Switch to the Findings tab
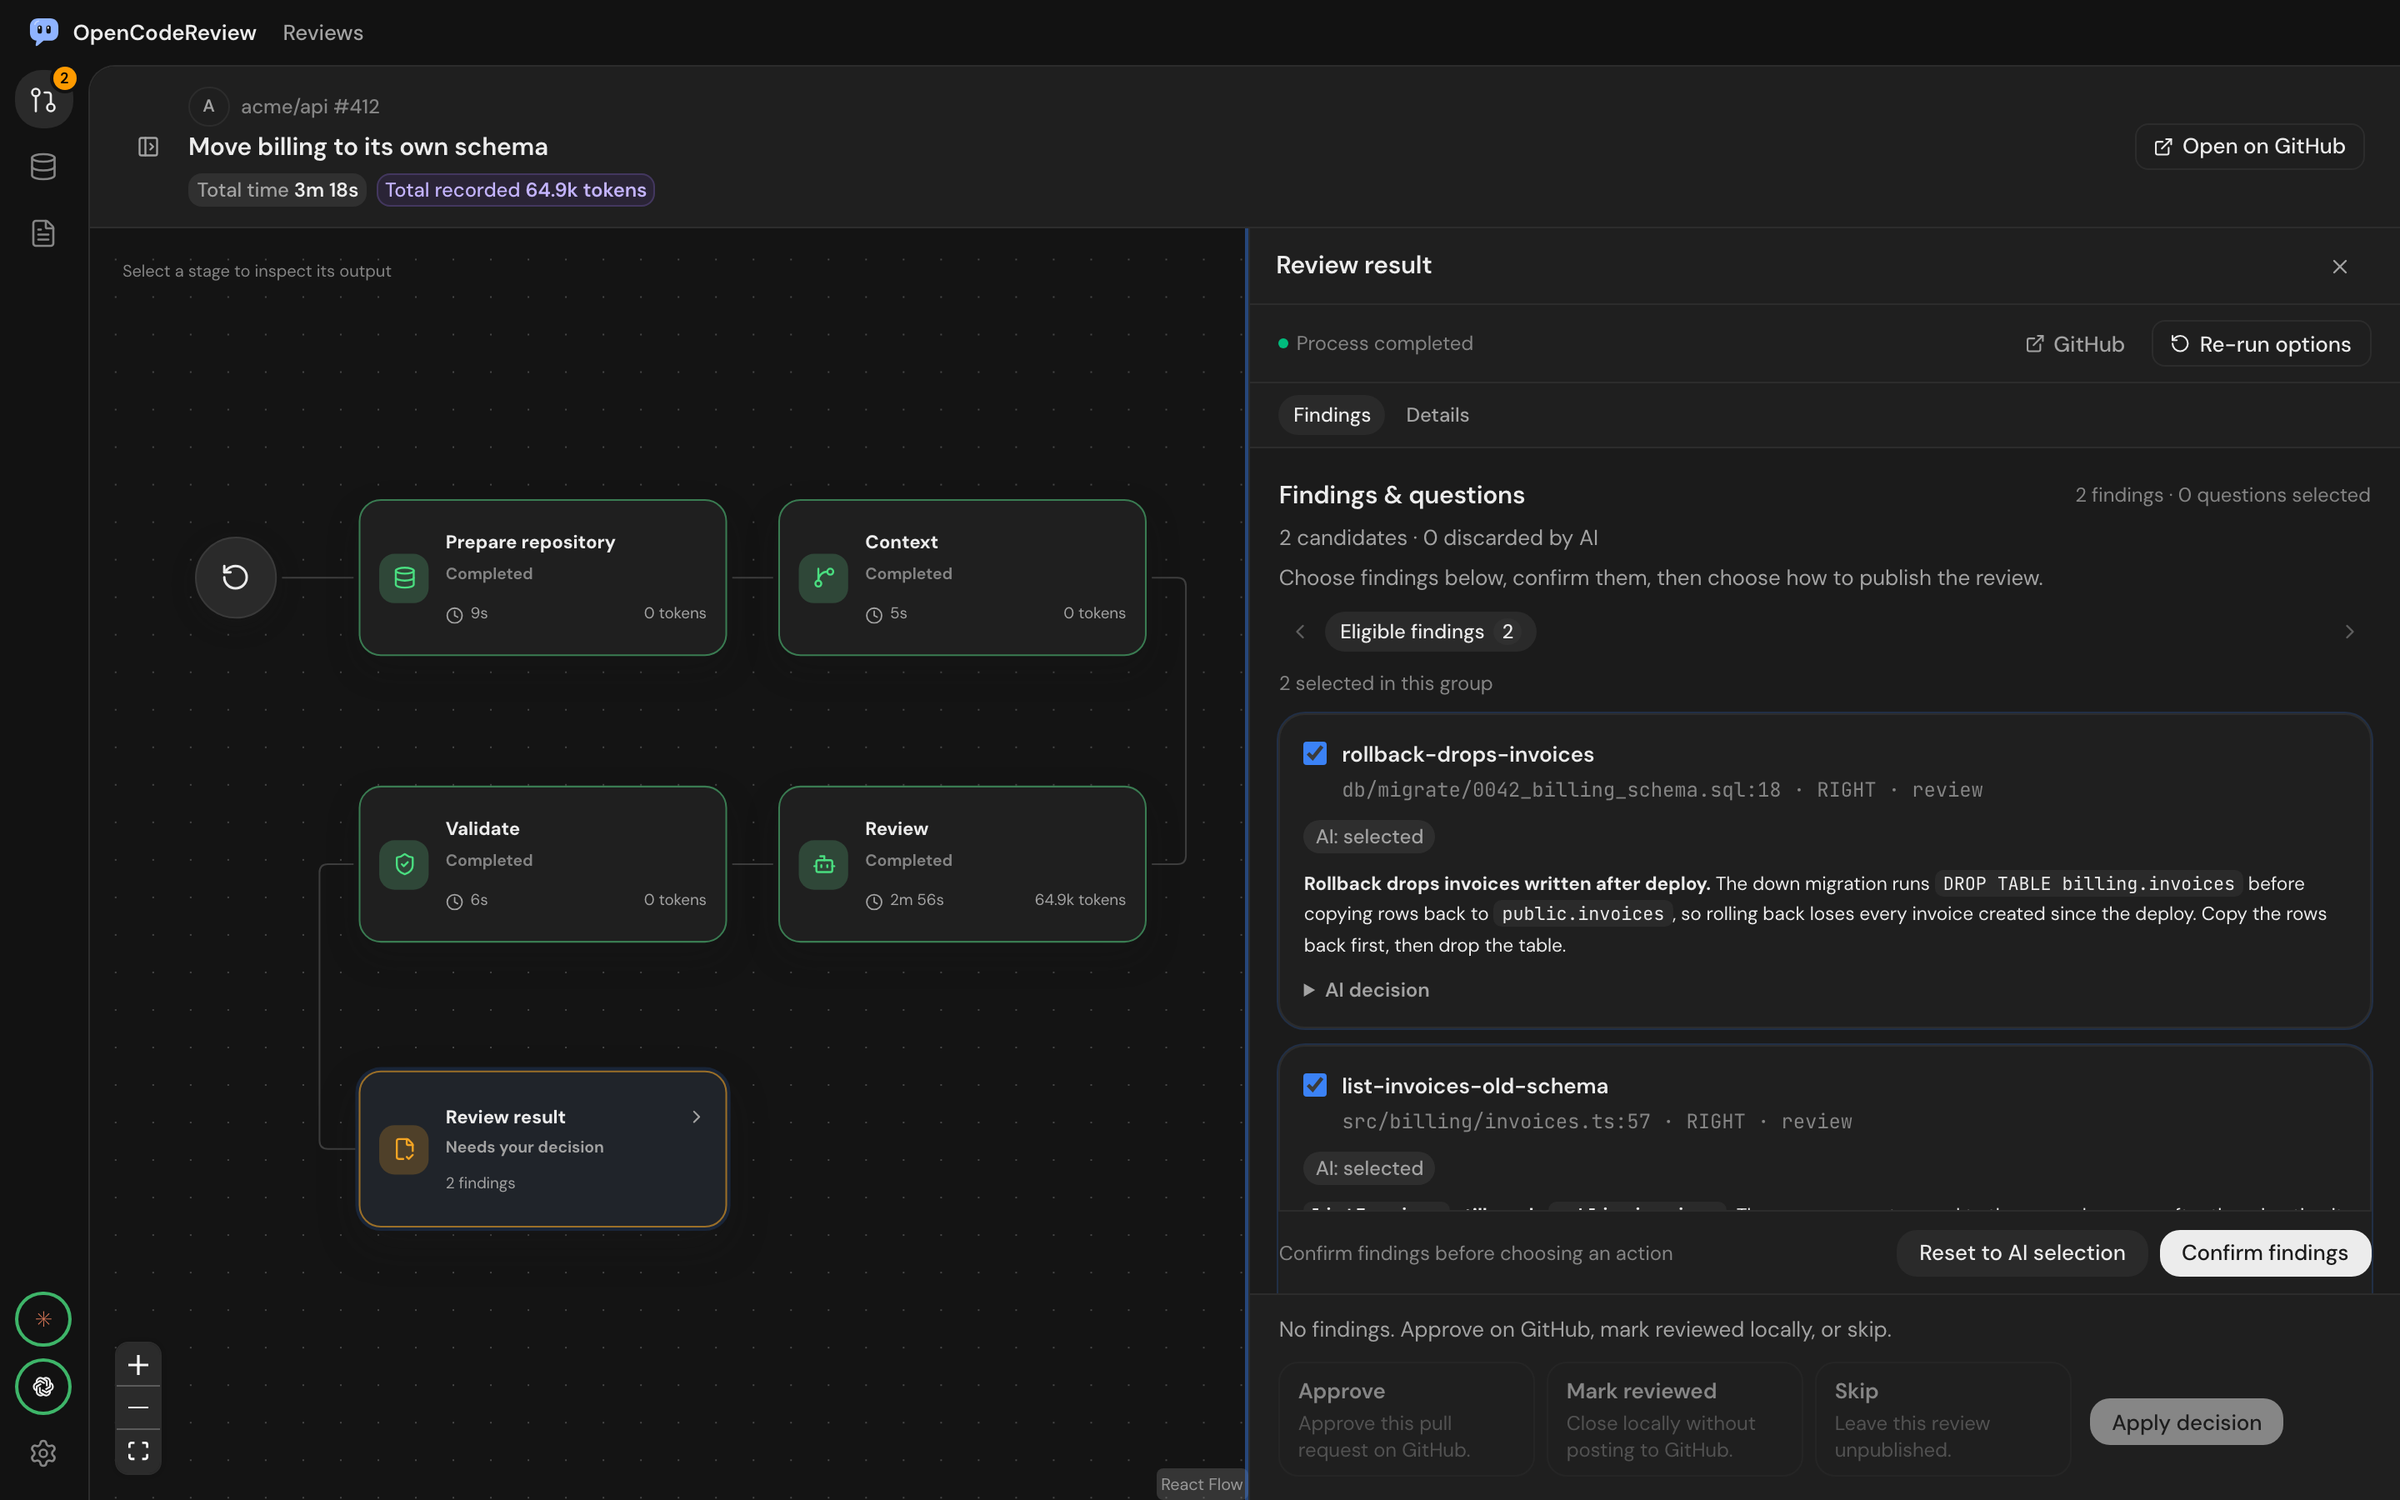The width and height of the screenshot is (2400, 1500). click(x=1331, y=415)
